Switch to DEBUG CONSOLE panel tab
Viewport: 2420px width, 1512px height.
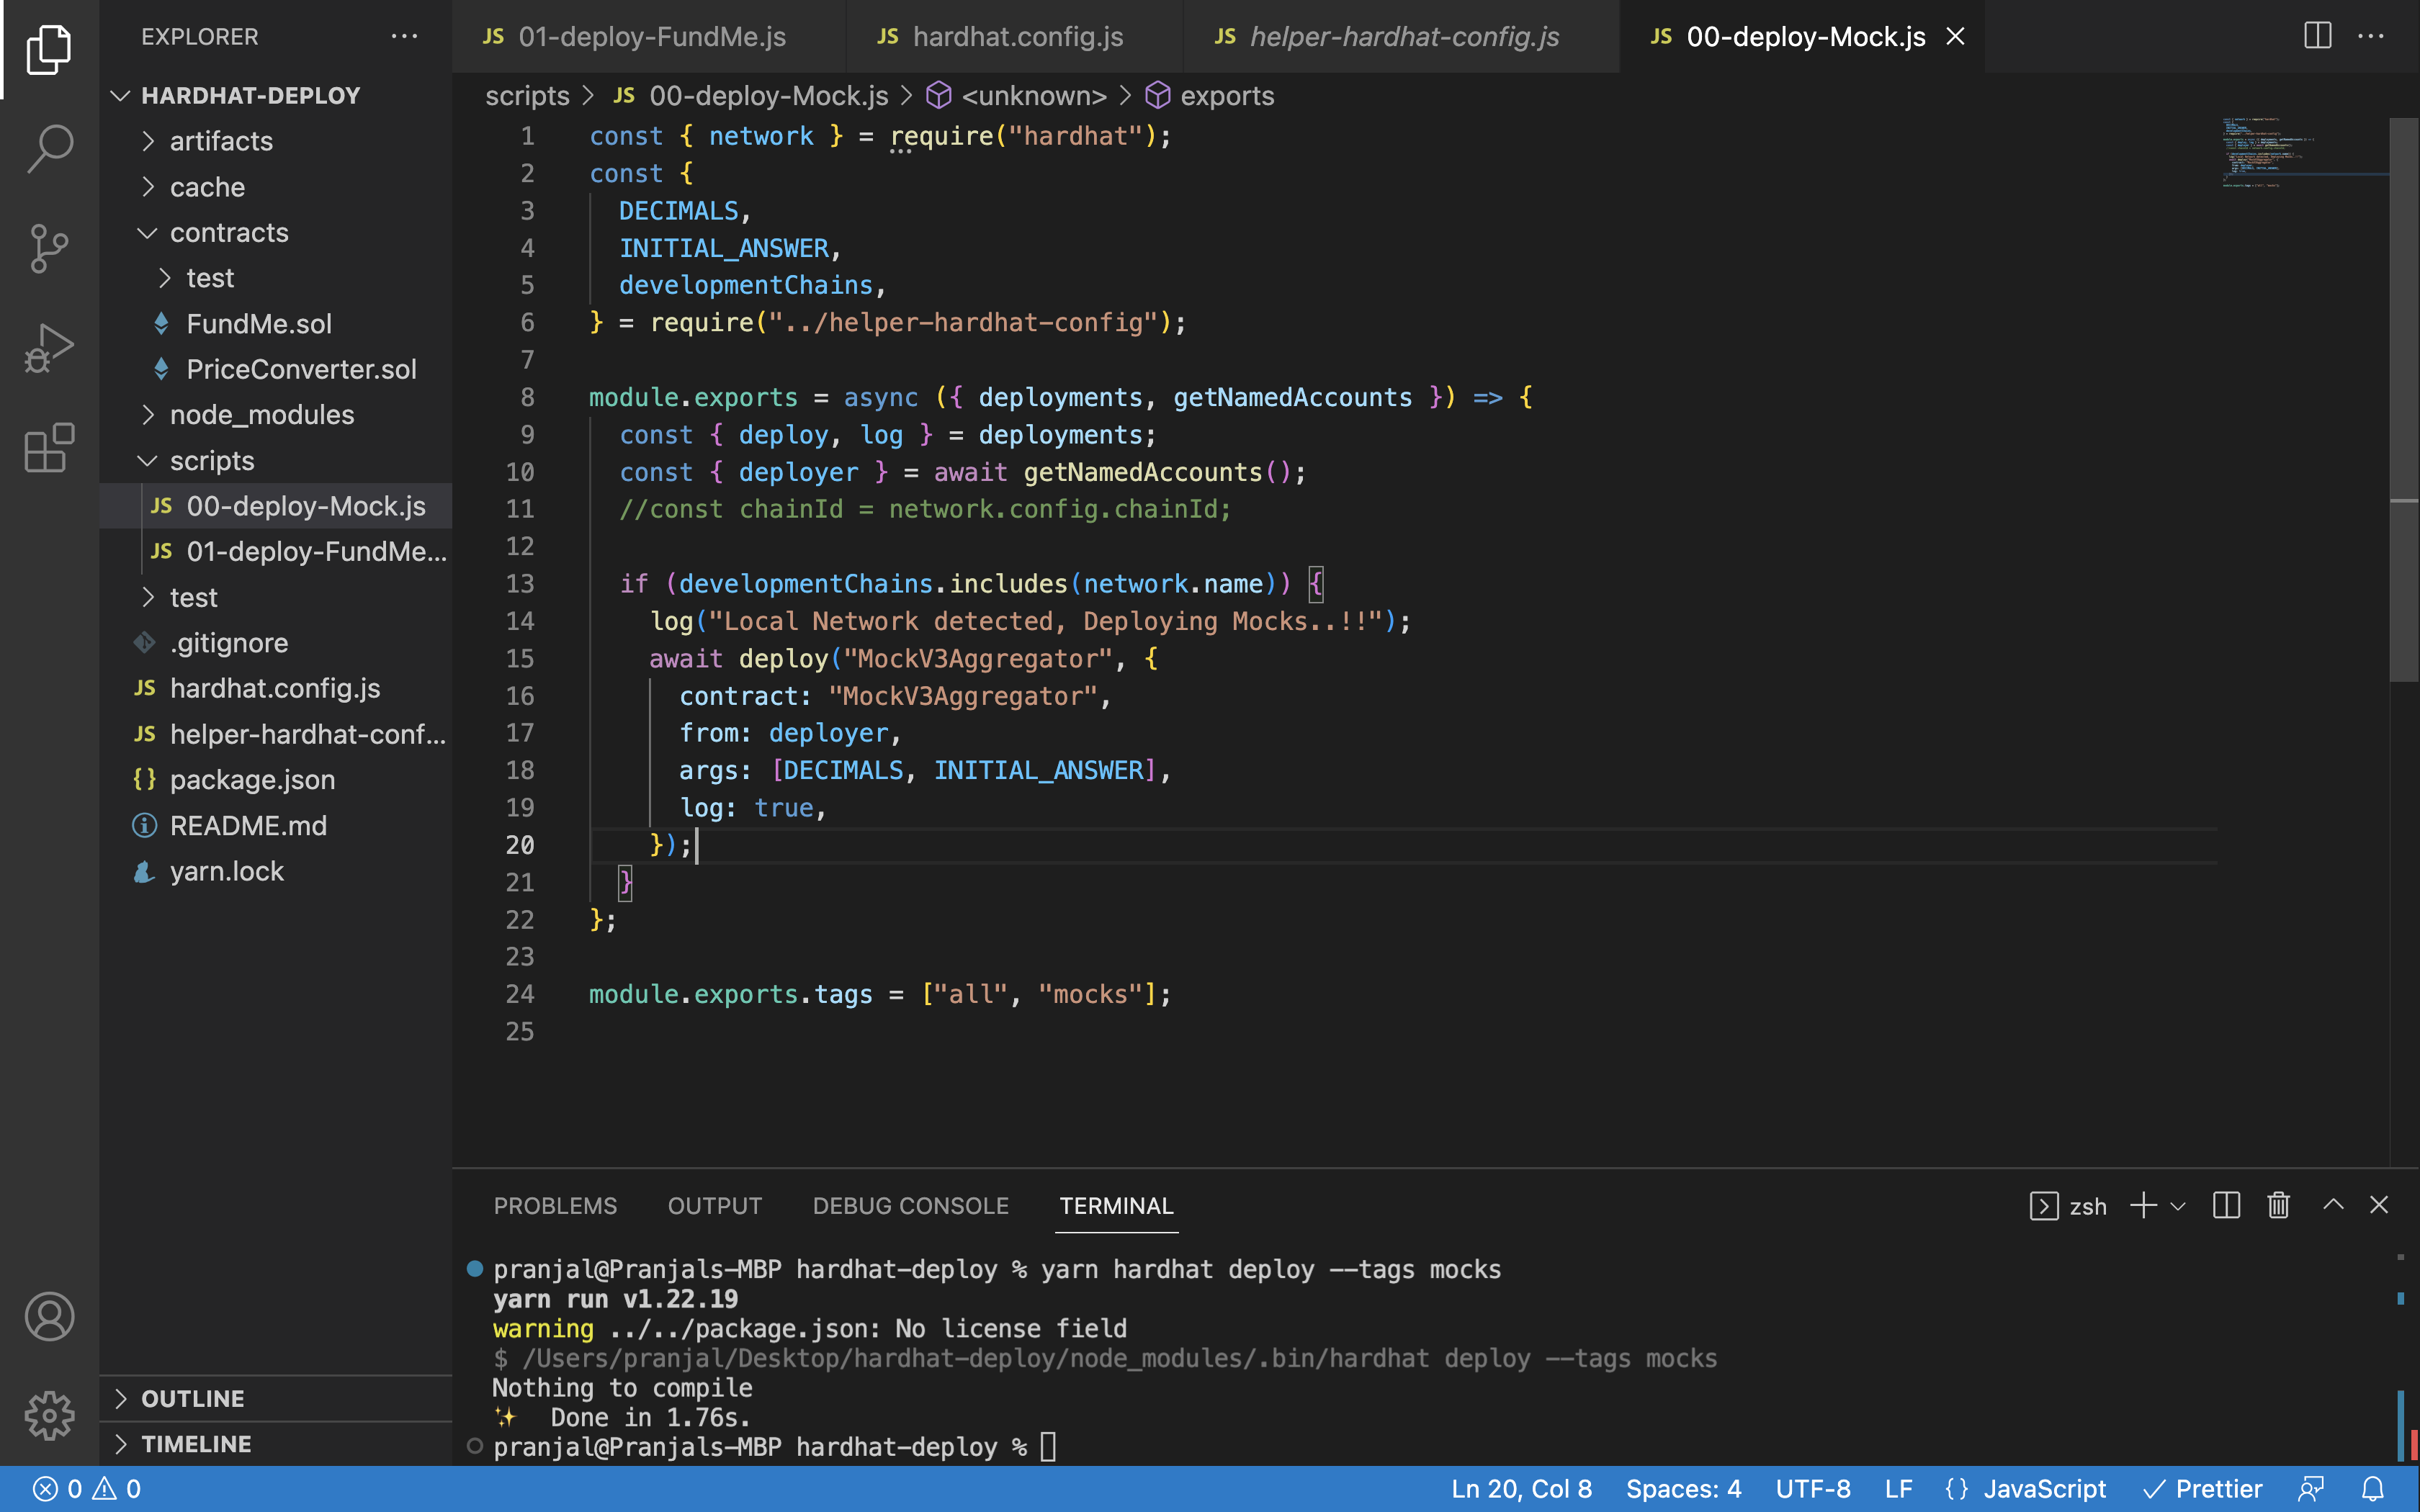tap(910, 1206)
